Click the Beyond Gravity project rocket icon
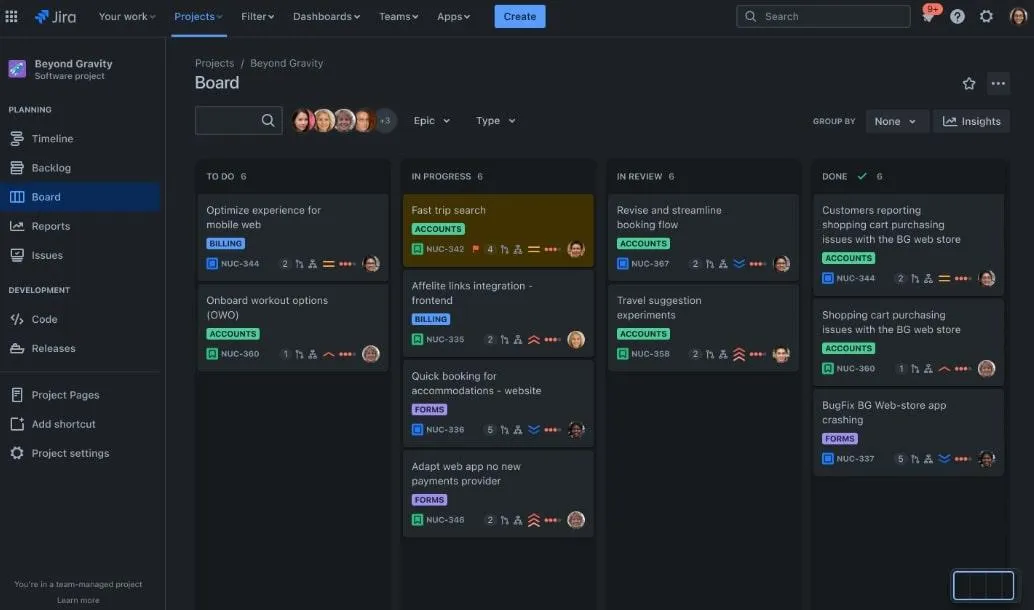This screenshot has height=610, width=1034. 17,69
